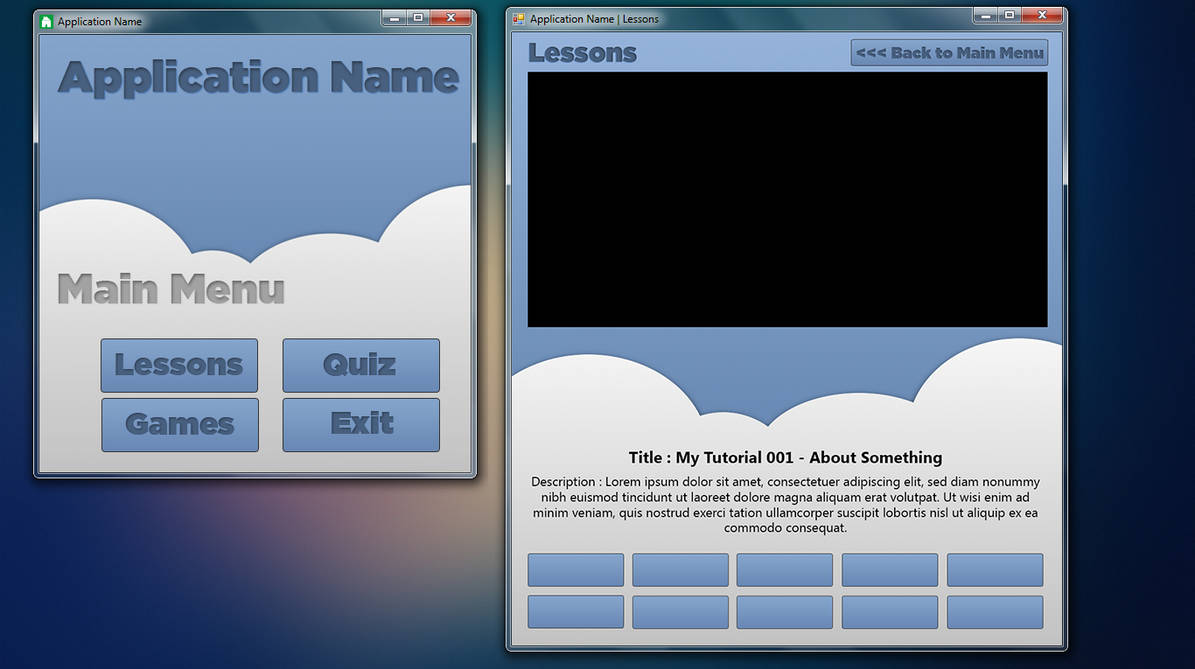Image resolution: width=1195 pixels, height=669 pixels.
Task: Select the middle lesson button in top row
Action: coord(784,569)
